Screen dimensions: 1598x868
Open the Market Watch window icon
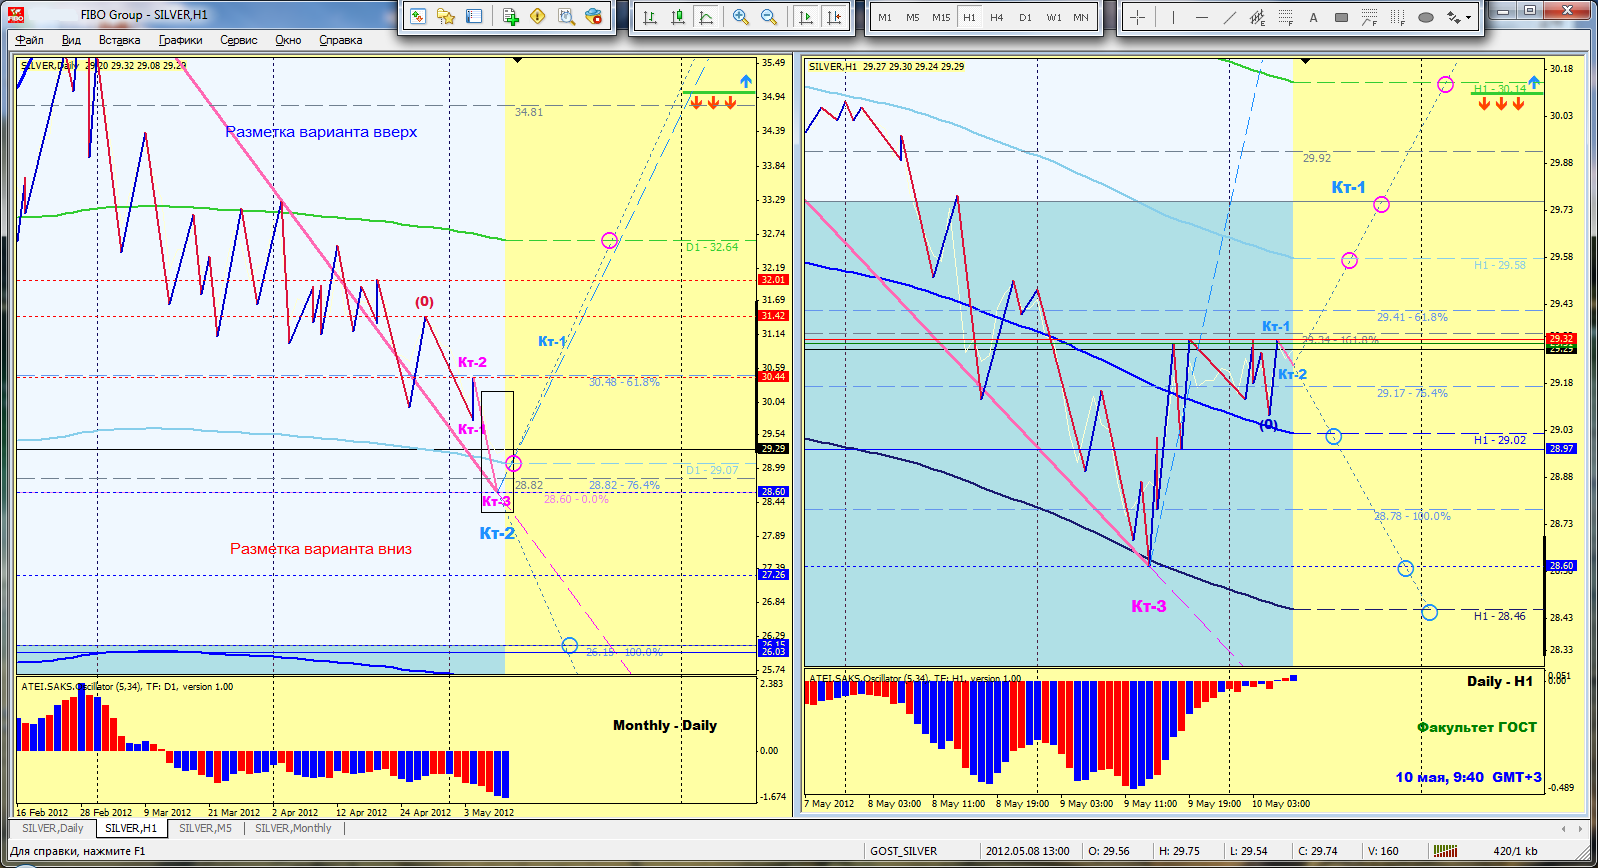418,17
